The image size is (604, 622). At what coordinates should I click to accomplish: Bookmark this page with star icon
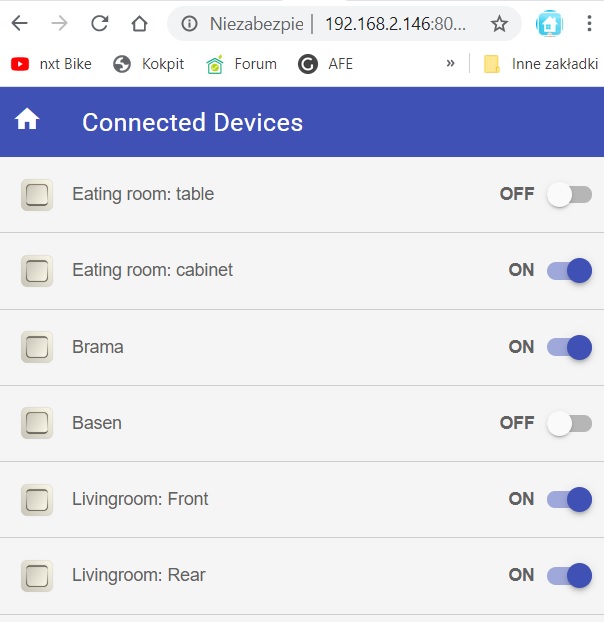click(499, 24)
